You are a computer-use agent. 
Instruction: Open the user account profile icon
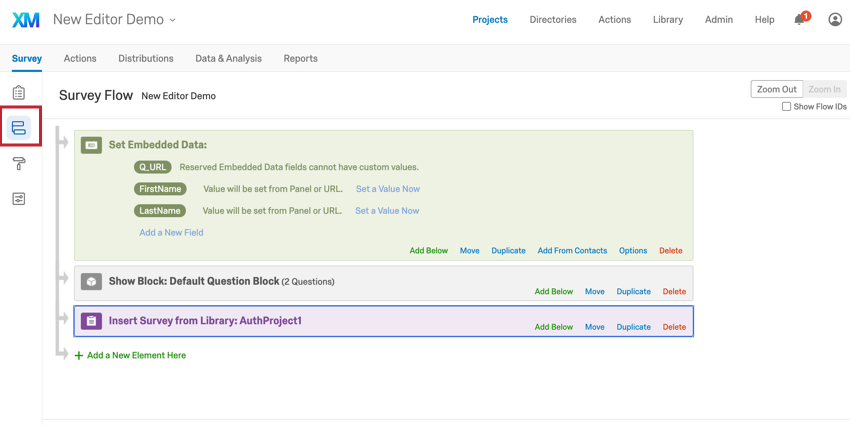click(x=835, y=20)
